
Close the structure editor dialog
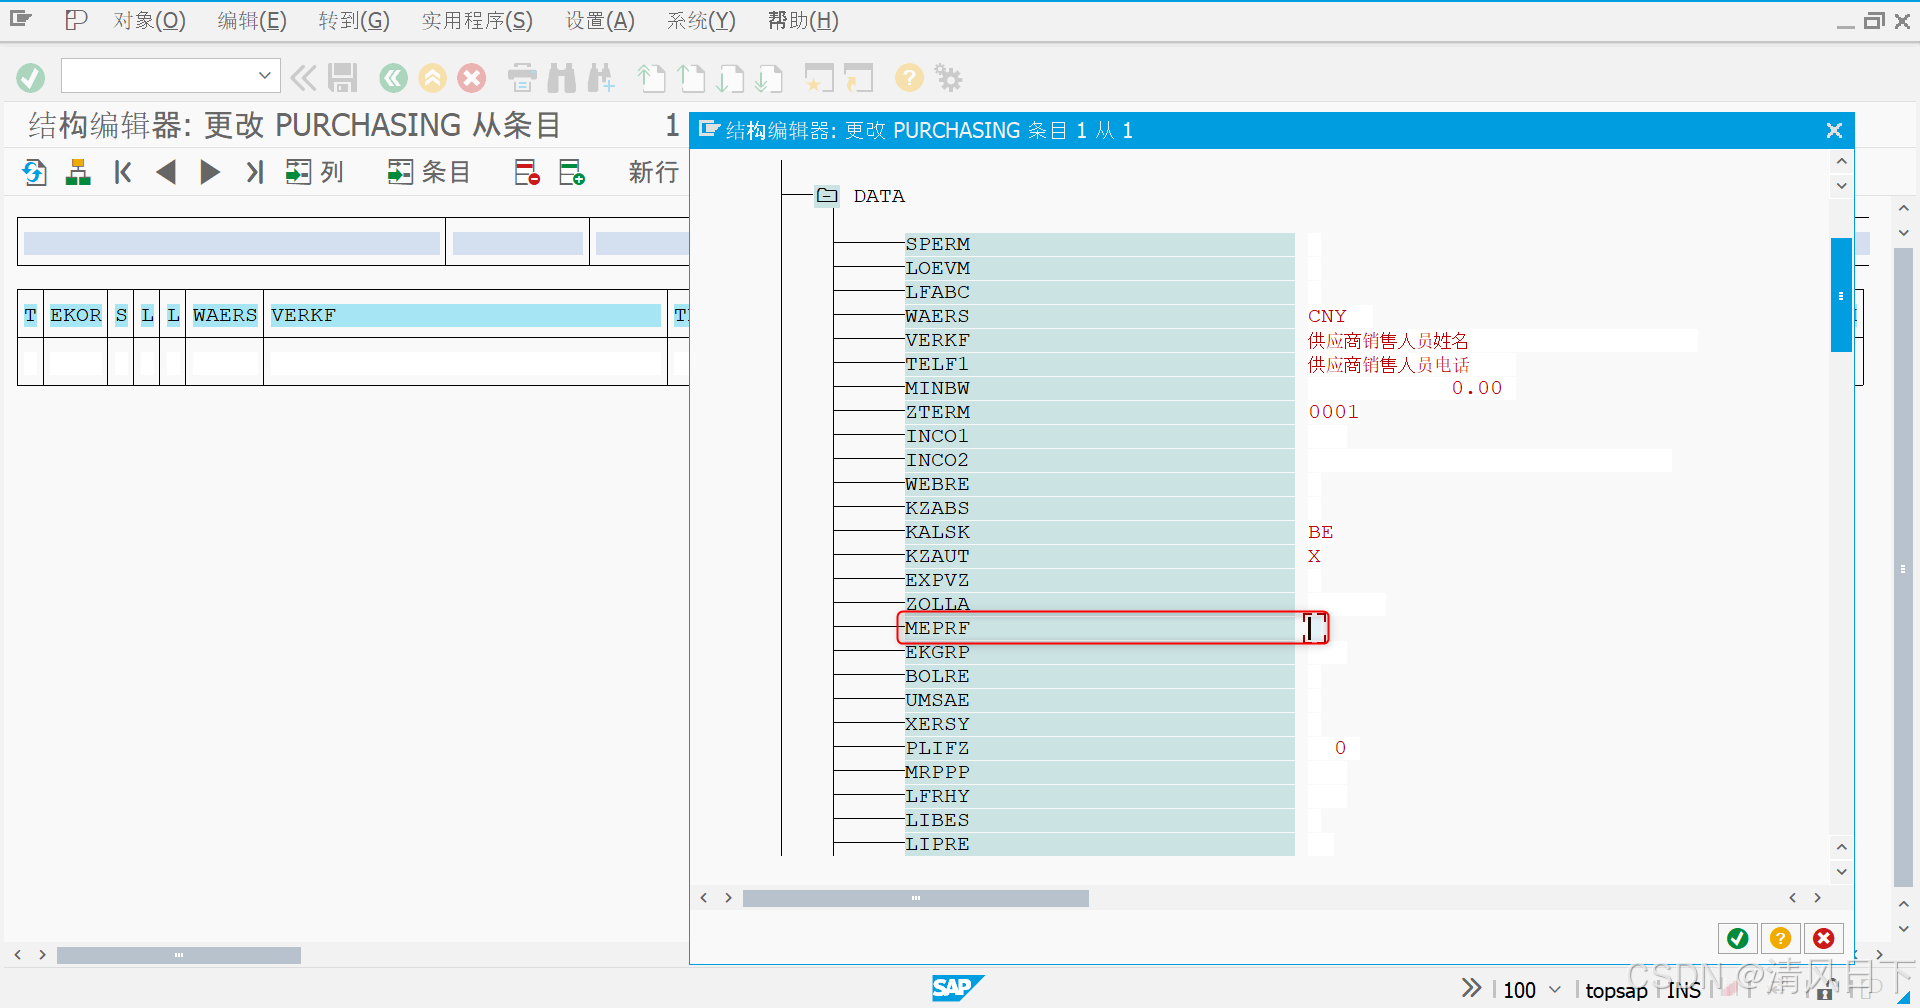coord(1834,131)
